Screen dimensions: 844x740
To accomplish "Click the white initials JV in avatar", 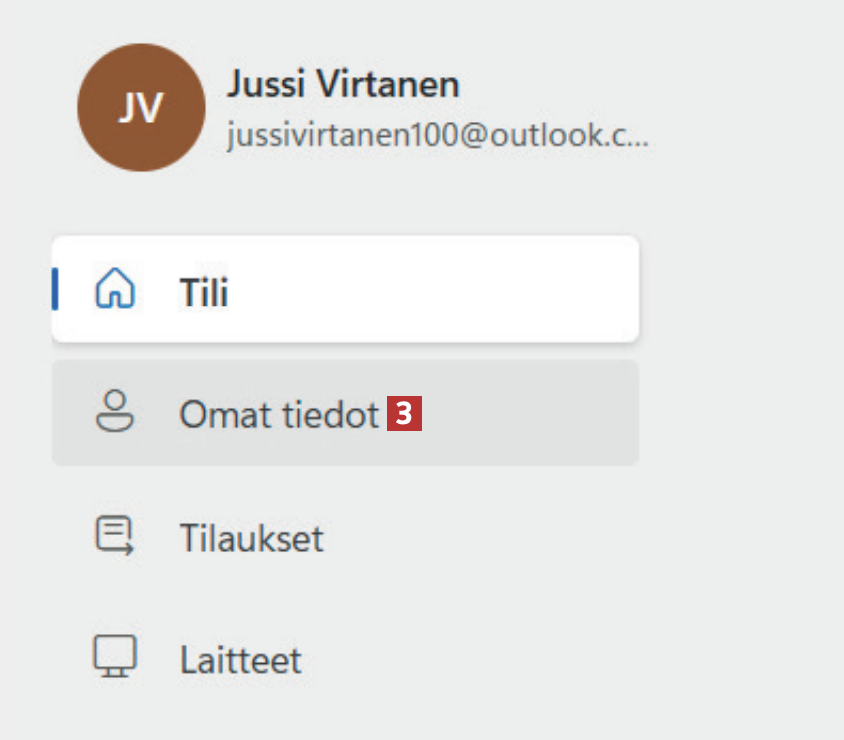I will point(141,108).
